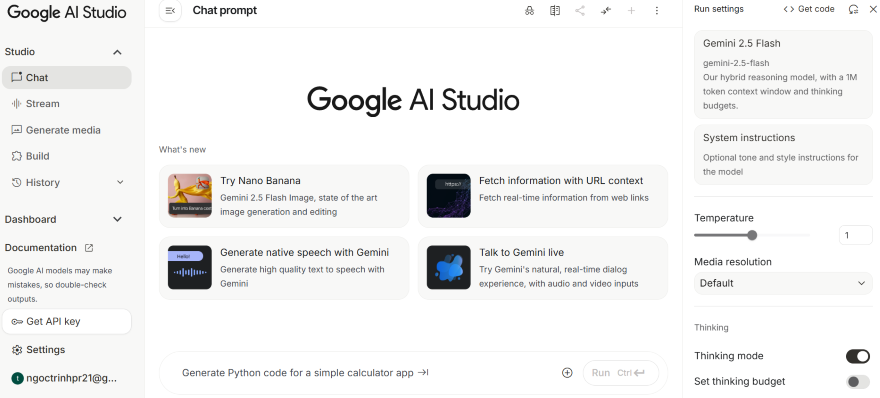This screenshot has height=398, width=880.
Task: Open the System instructions card
Action: click(x=783, y=155)
